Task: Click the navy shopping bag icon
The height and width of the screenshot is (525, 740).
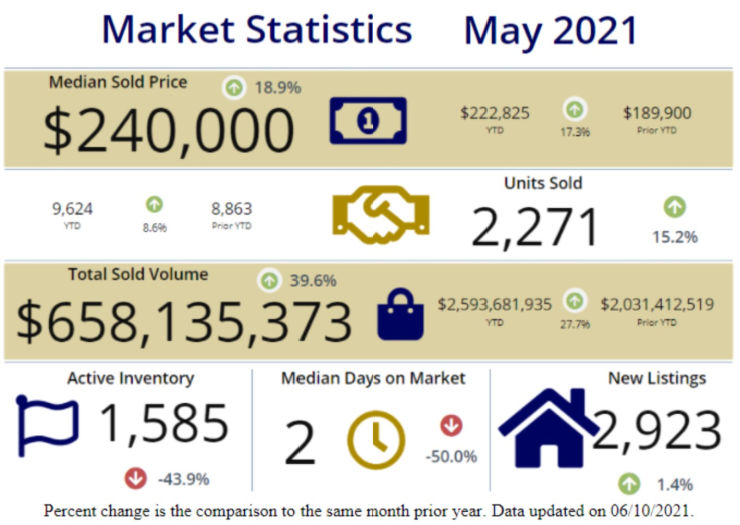Action: click(x=394, y=312)
